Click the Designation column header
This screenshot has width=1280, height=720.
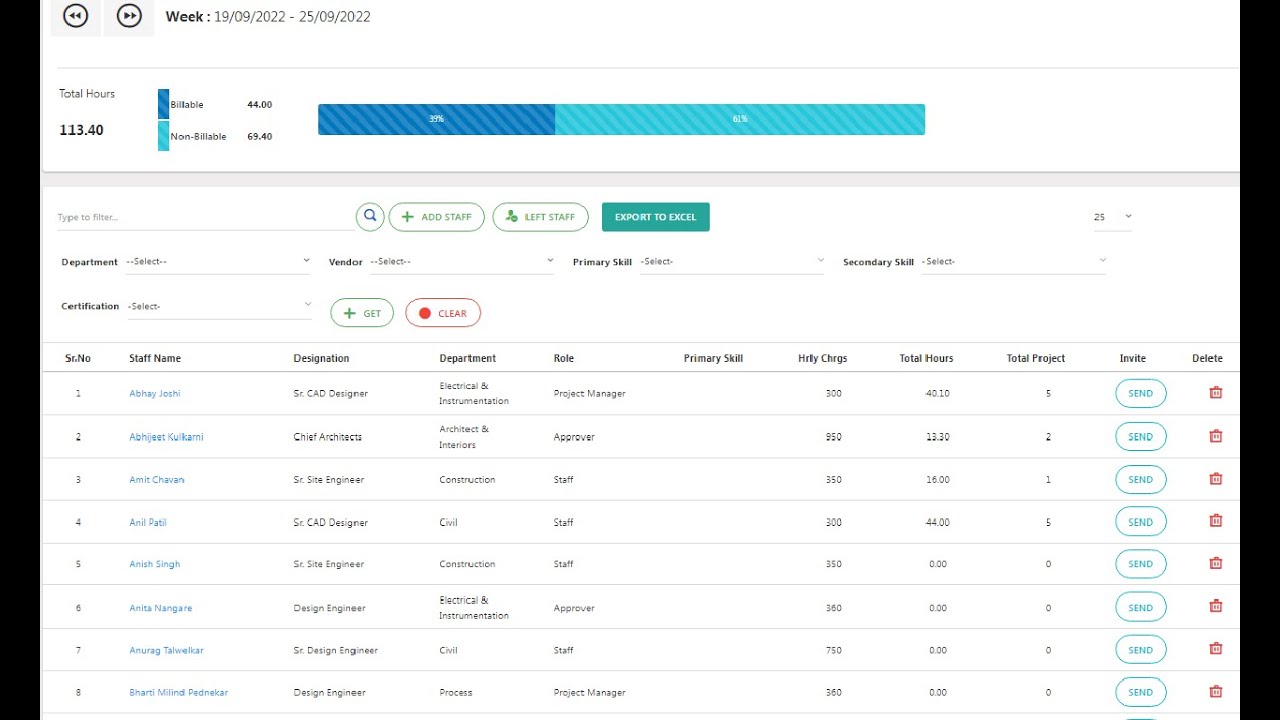click(321, 358)
